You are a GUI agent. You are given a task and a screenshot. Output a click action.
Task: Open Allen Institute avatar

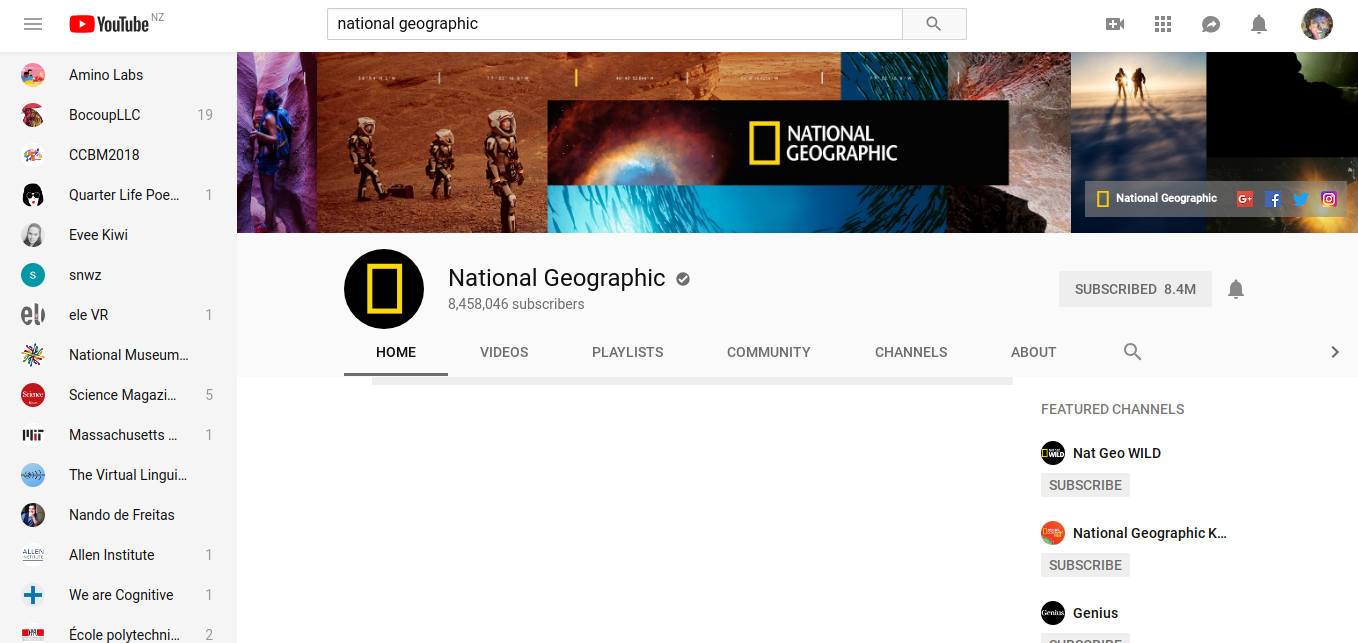coord(33,555)
